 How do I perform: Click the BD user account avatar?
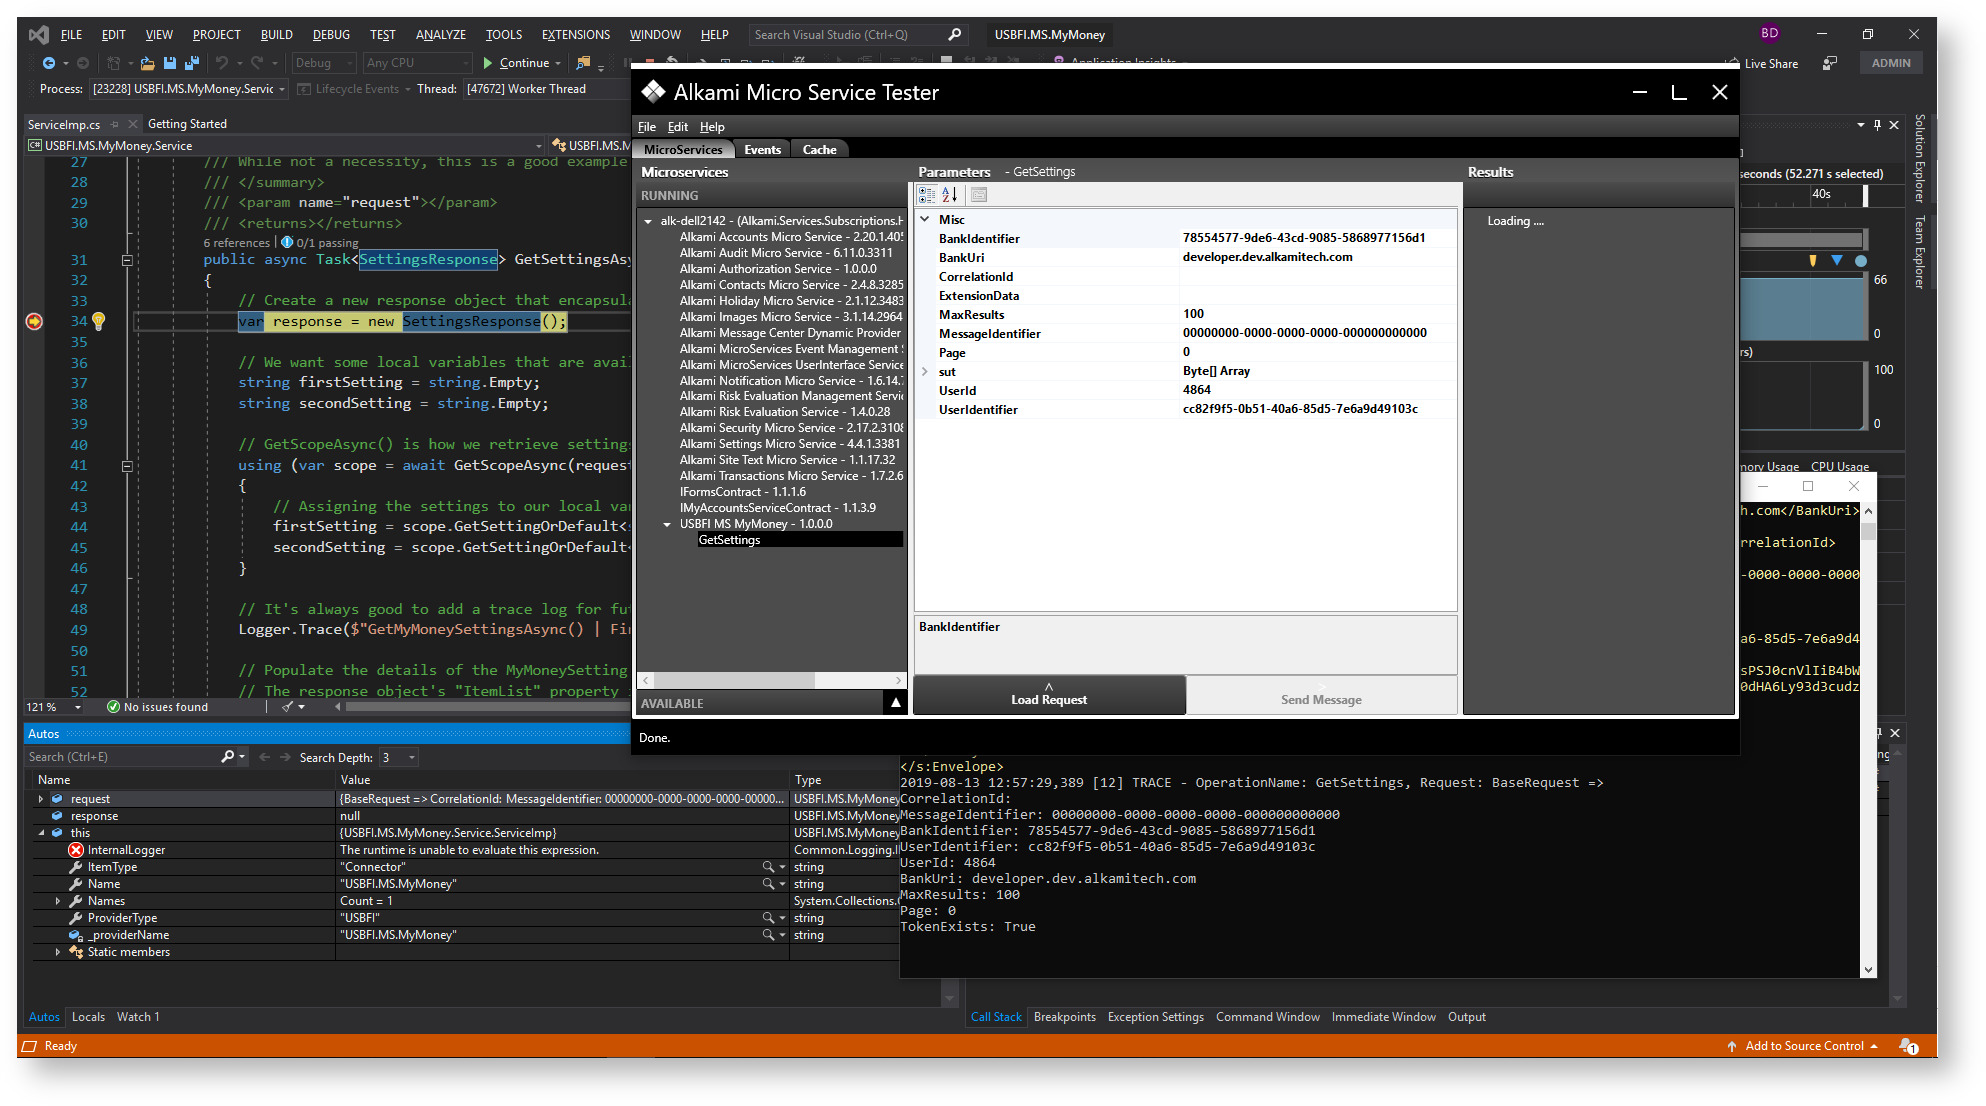(1769, 33)
